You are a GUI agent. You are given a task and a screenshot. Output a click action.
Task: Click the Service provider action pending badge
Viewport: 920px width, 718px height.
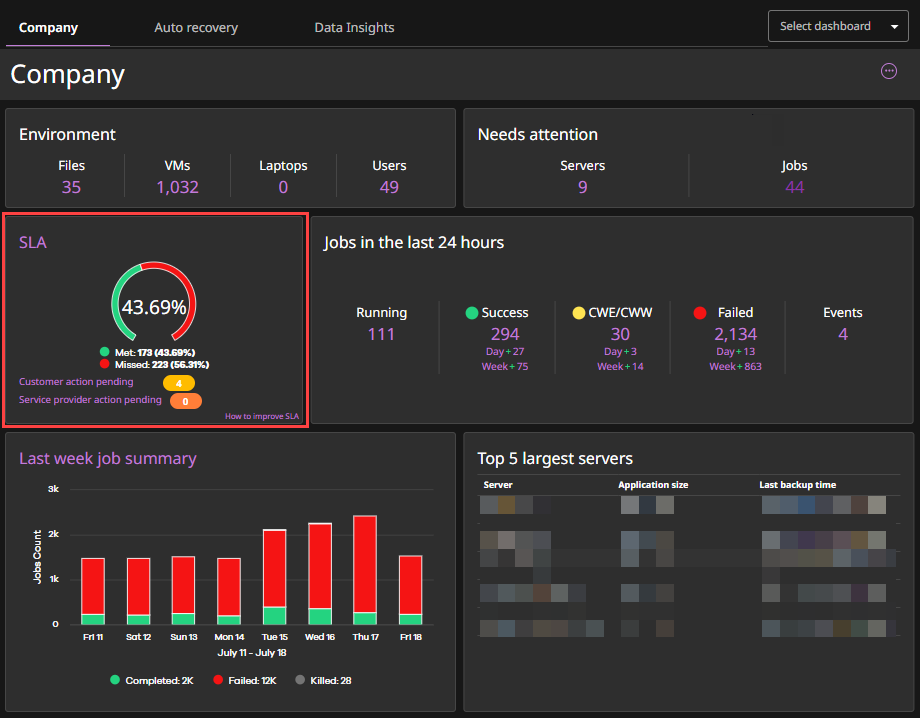pyautogui.click(x=184, y=401)
